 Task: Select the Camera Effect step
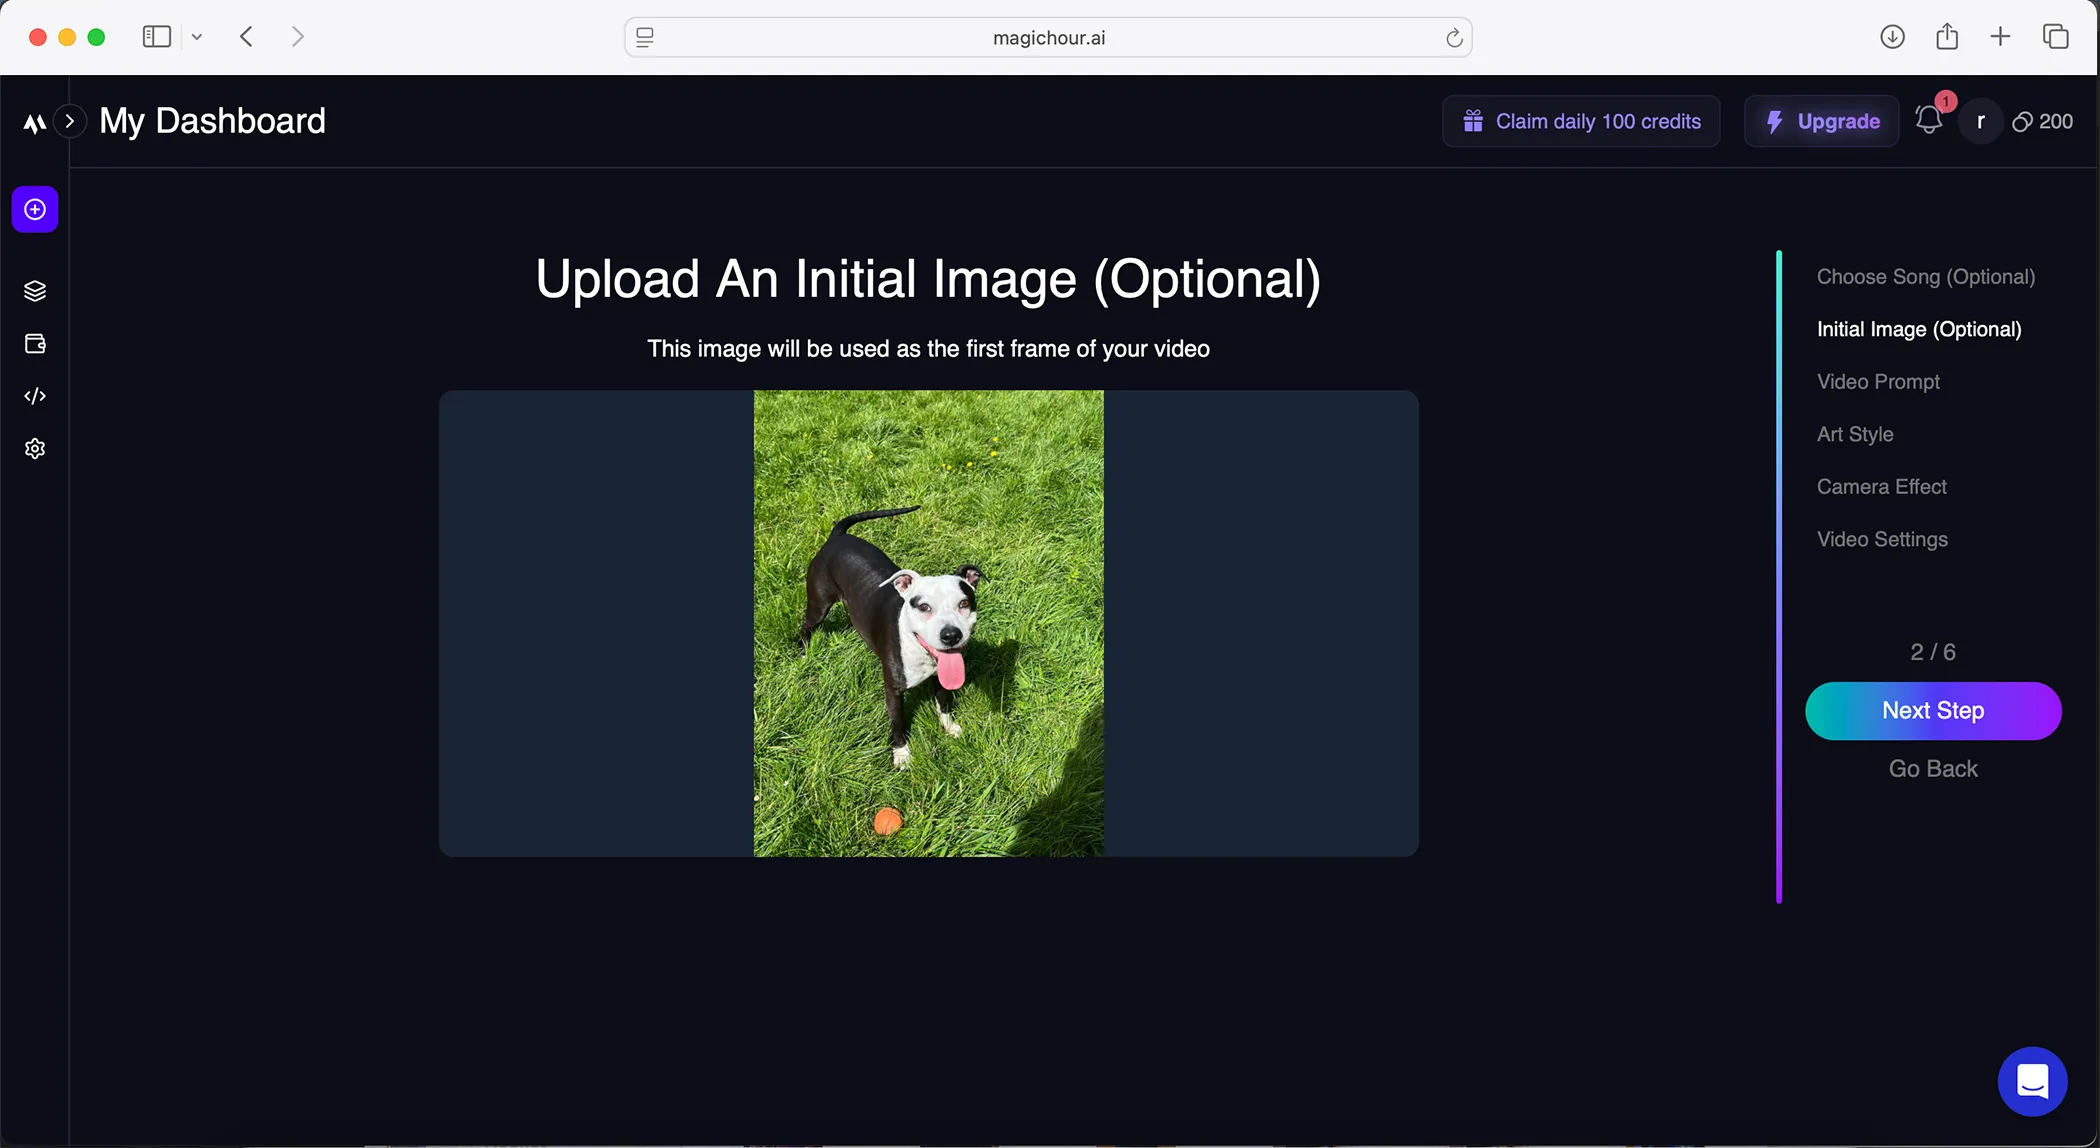pyautogui.click(x=1881, y=487)
